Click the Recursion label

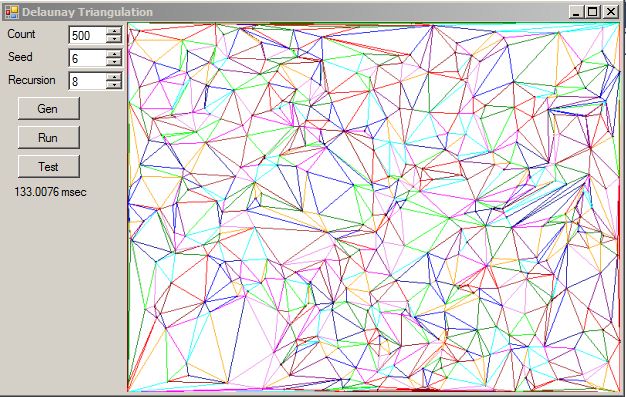(32, 80)
